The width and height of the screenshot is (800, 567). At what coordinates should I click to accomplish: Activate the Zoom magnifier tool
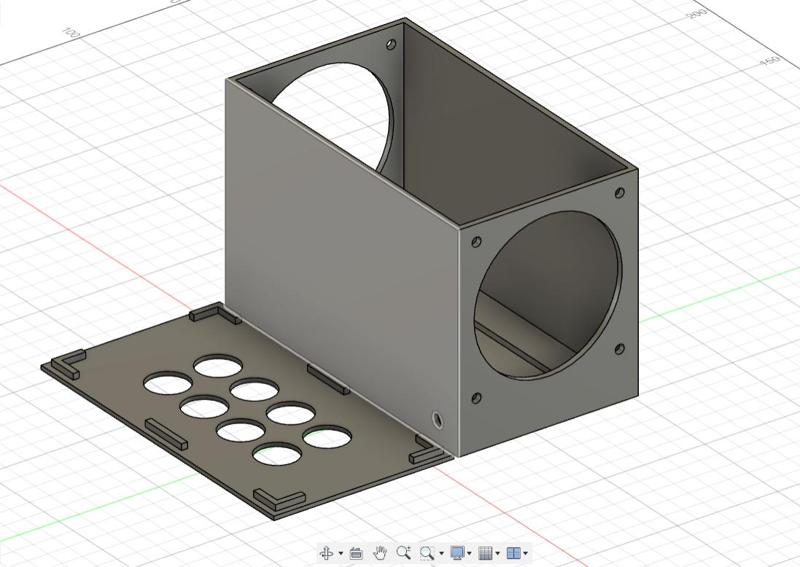[404, 553]
